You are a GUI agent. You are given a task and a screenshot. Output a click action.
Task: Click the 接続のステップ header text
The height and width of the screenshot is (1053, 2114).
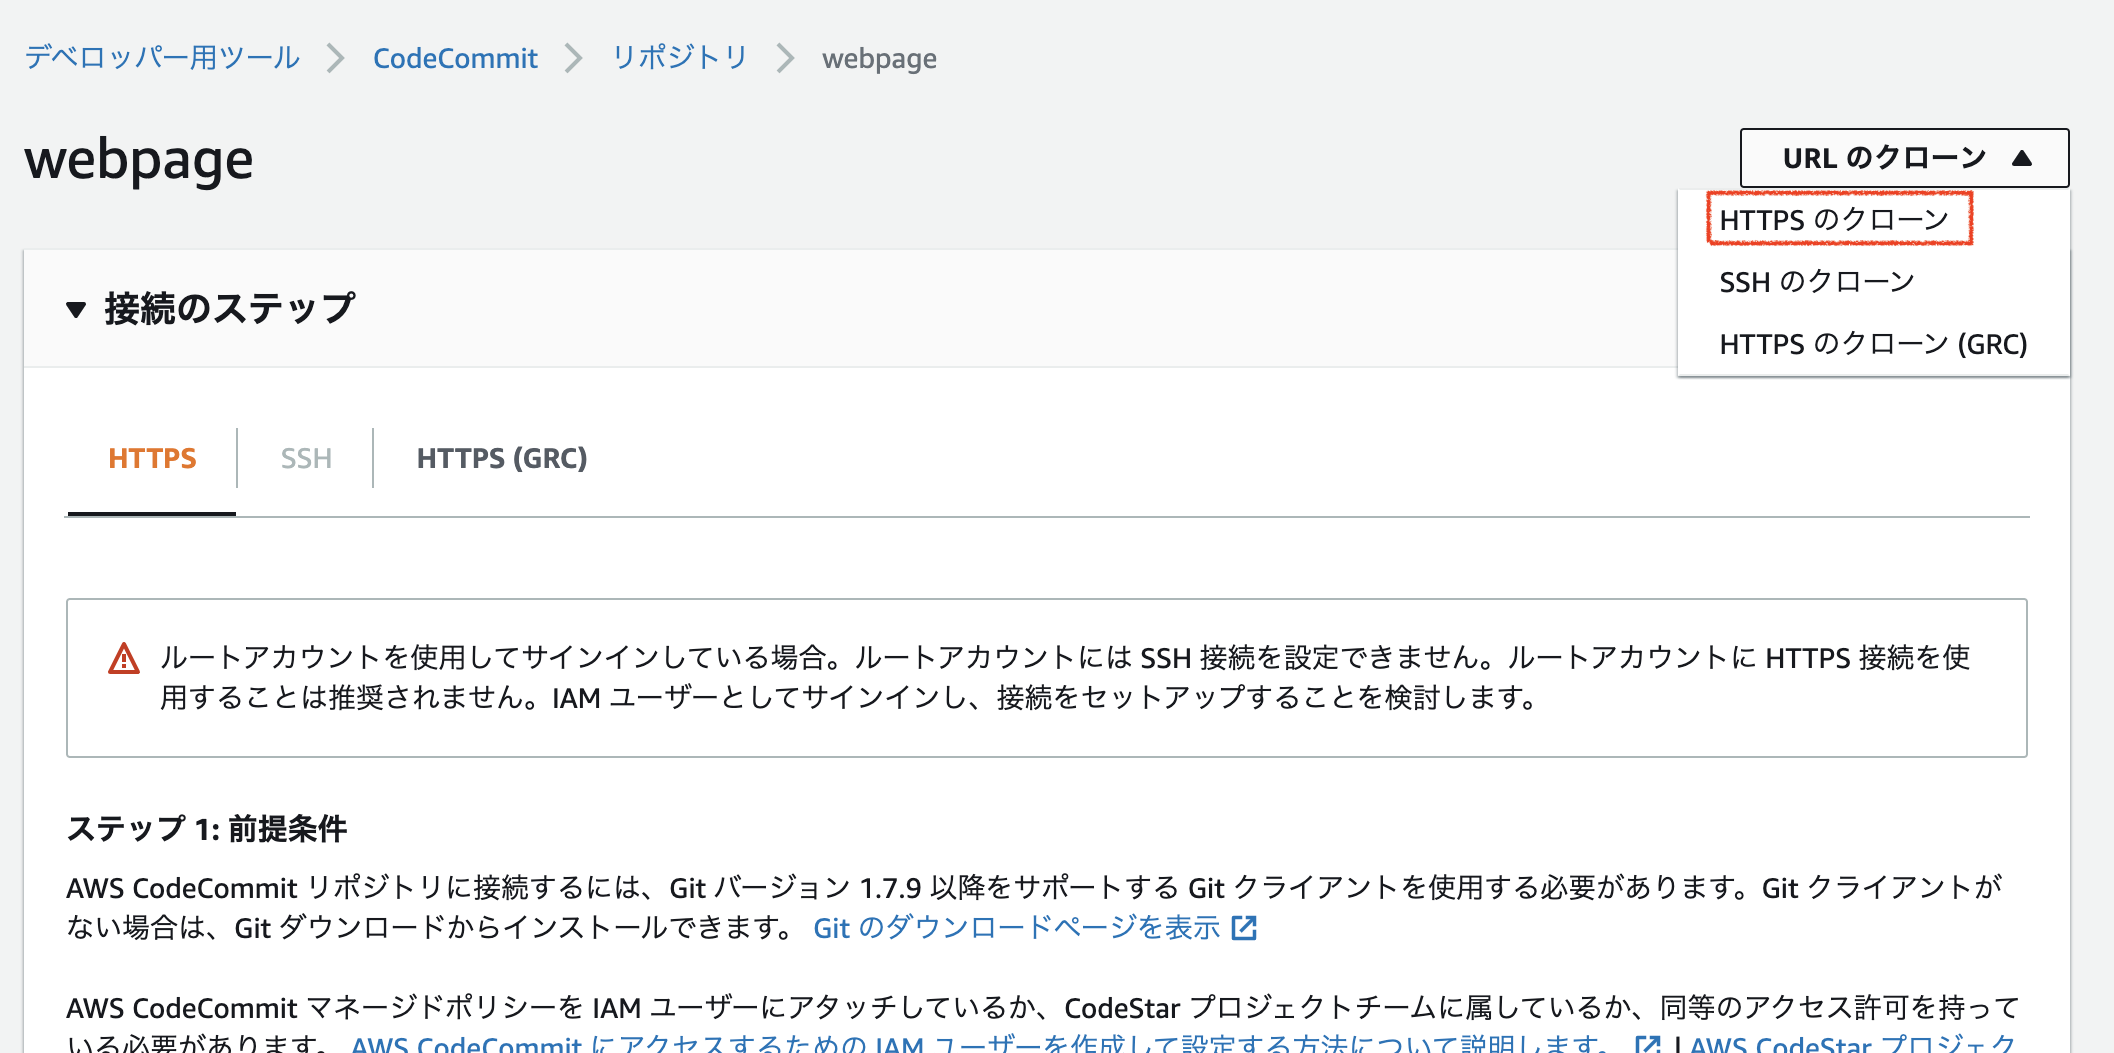[x=230, y=308]
